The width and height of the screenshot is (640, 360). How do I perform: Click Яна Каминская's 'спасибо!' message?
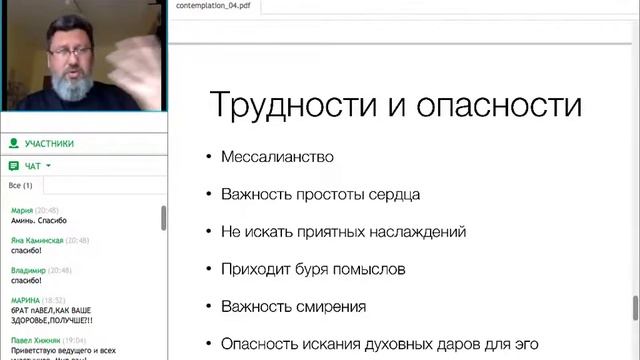coord(26,251)
